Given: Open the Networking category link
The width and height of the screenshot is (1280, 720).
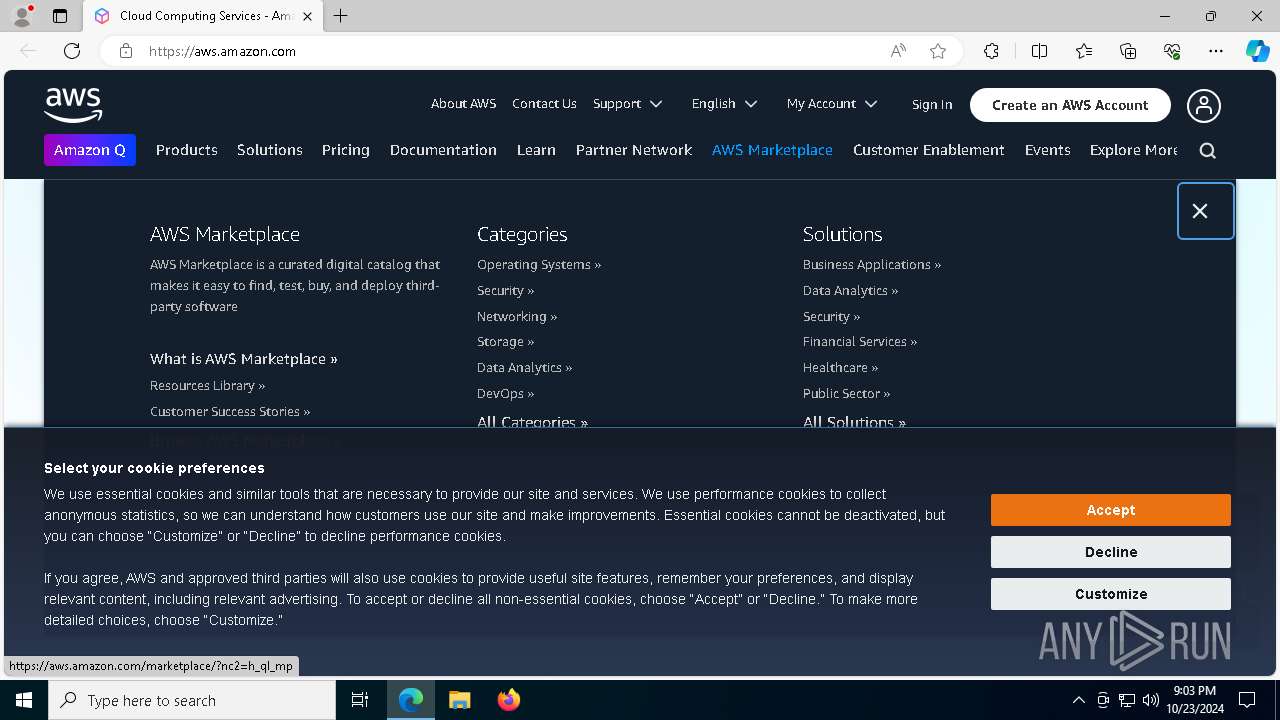Looking at the screenshot, I should coord(517,316).
